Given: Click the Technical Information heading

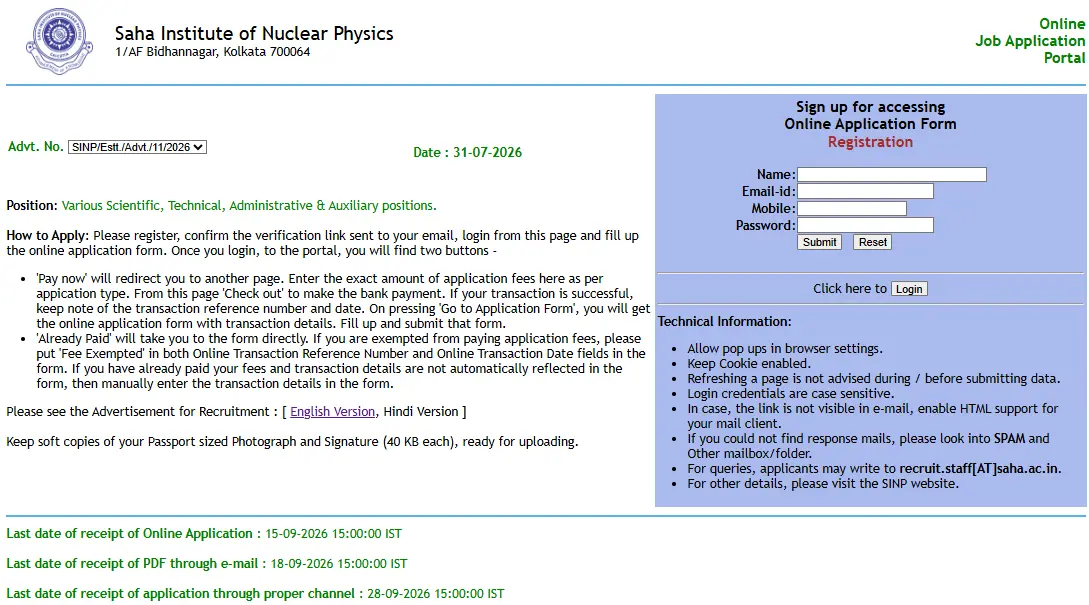Looking at the screenshot, I should [724, 322].
